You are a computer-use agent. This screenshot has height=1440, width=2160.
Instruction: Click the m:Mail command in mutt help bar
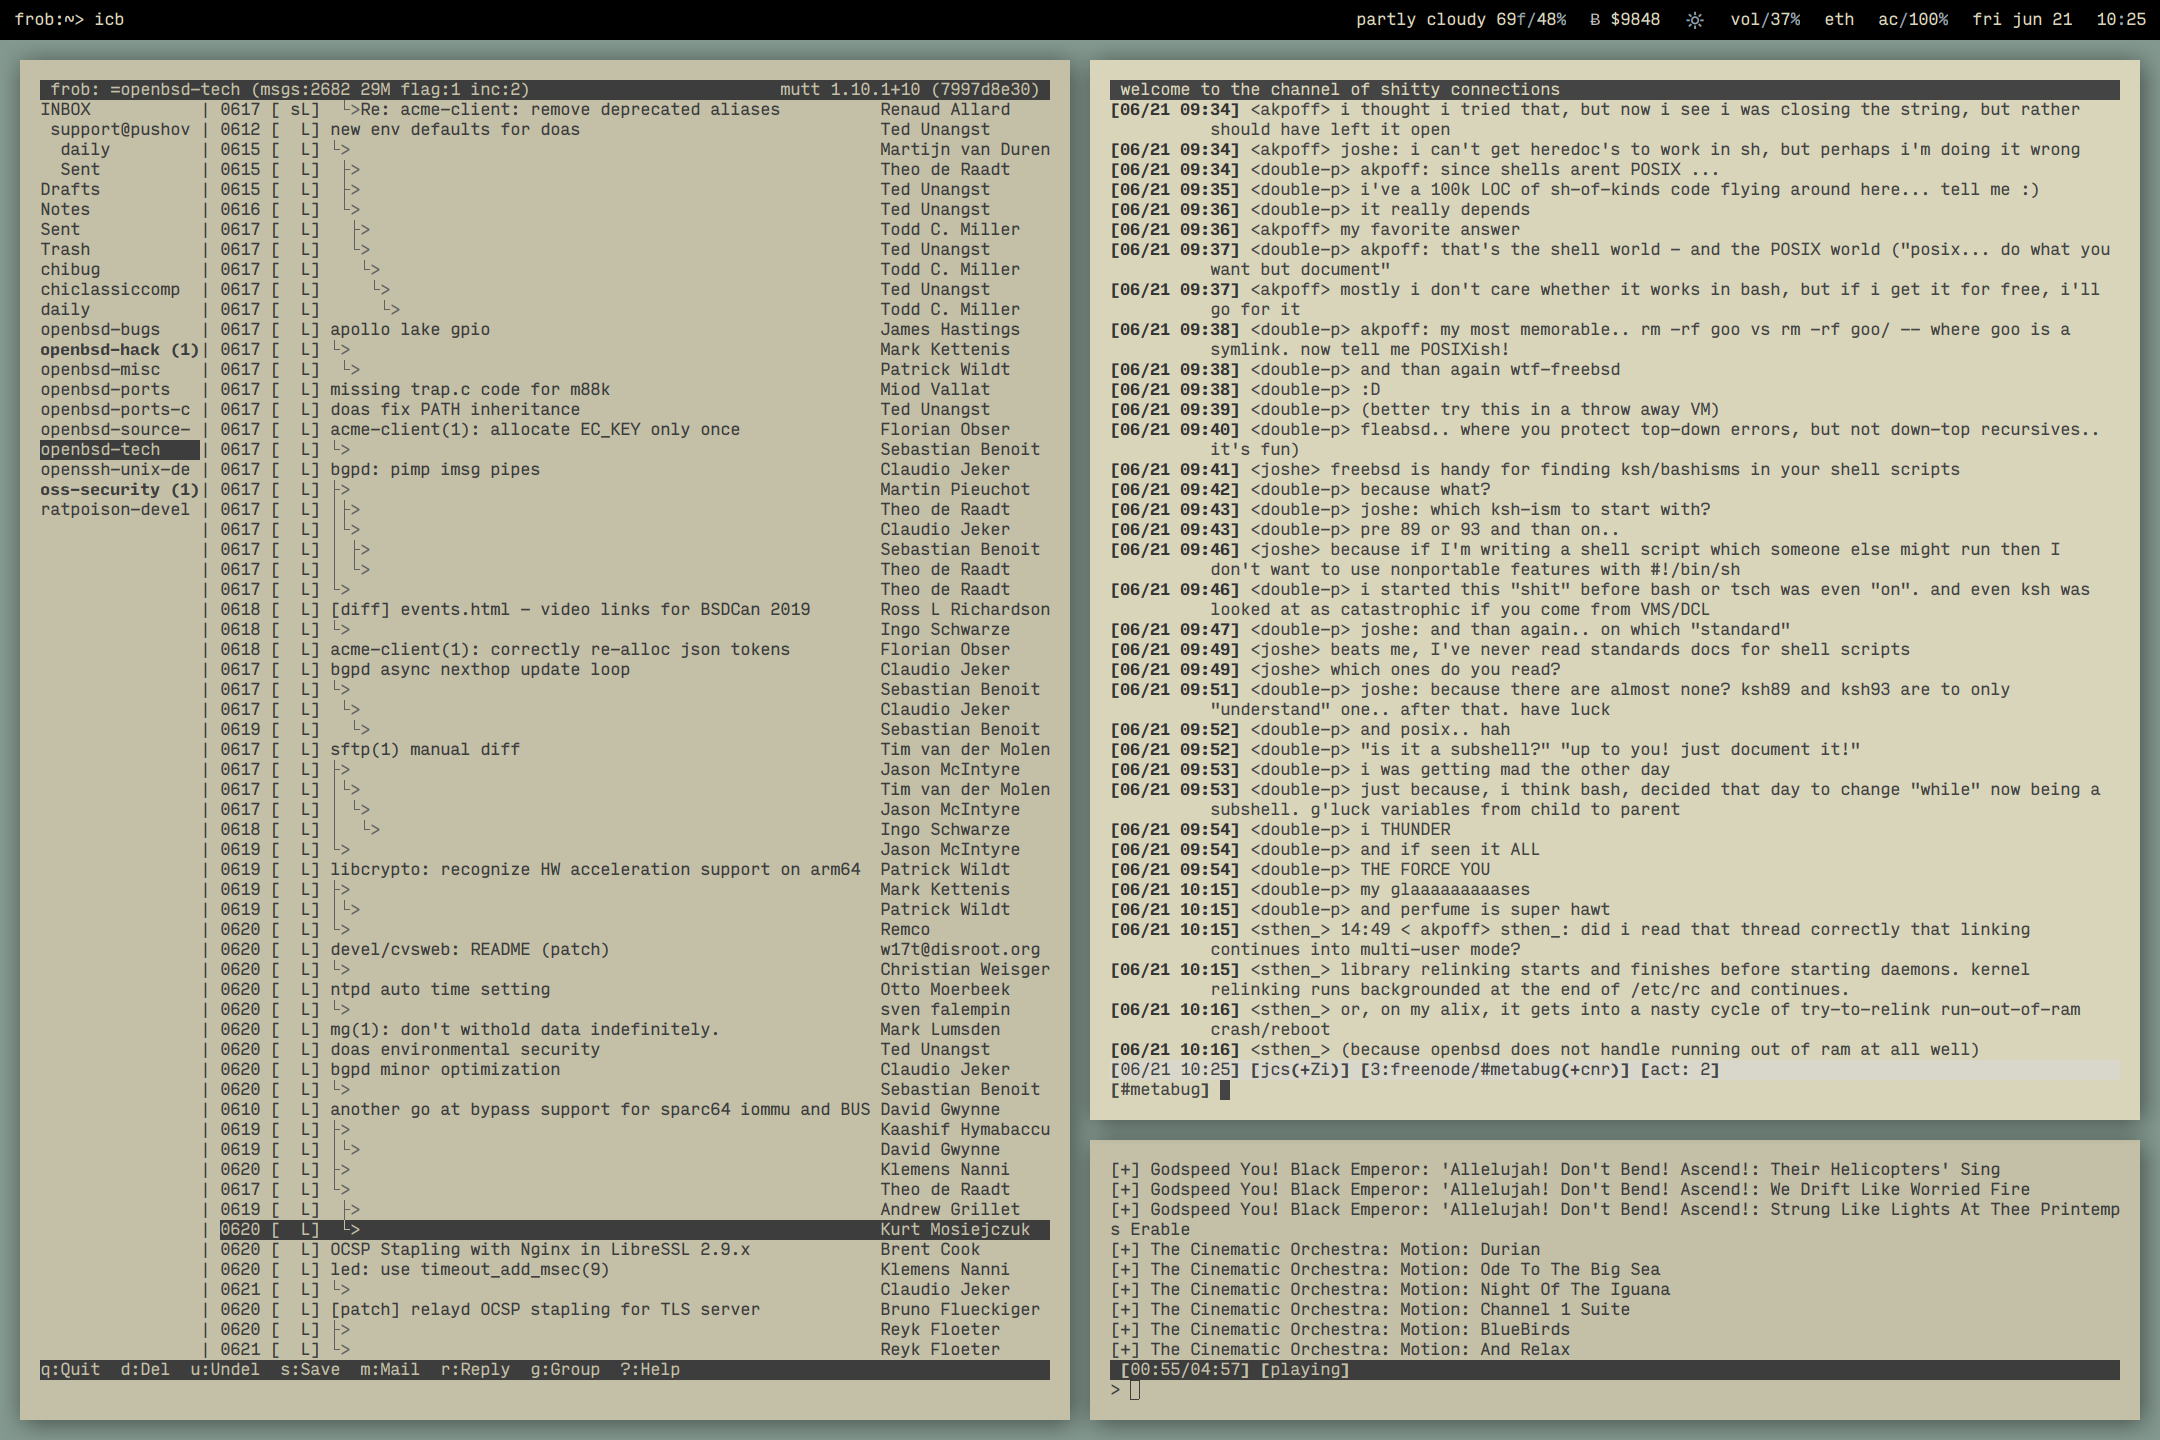pyautogui.click(x=389, y=1370)
